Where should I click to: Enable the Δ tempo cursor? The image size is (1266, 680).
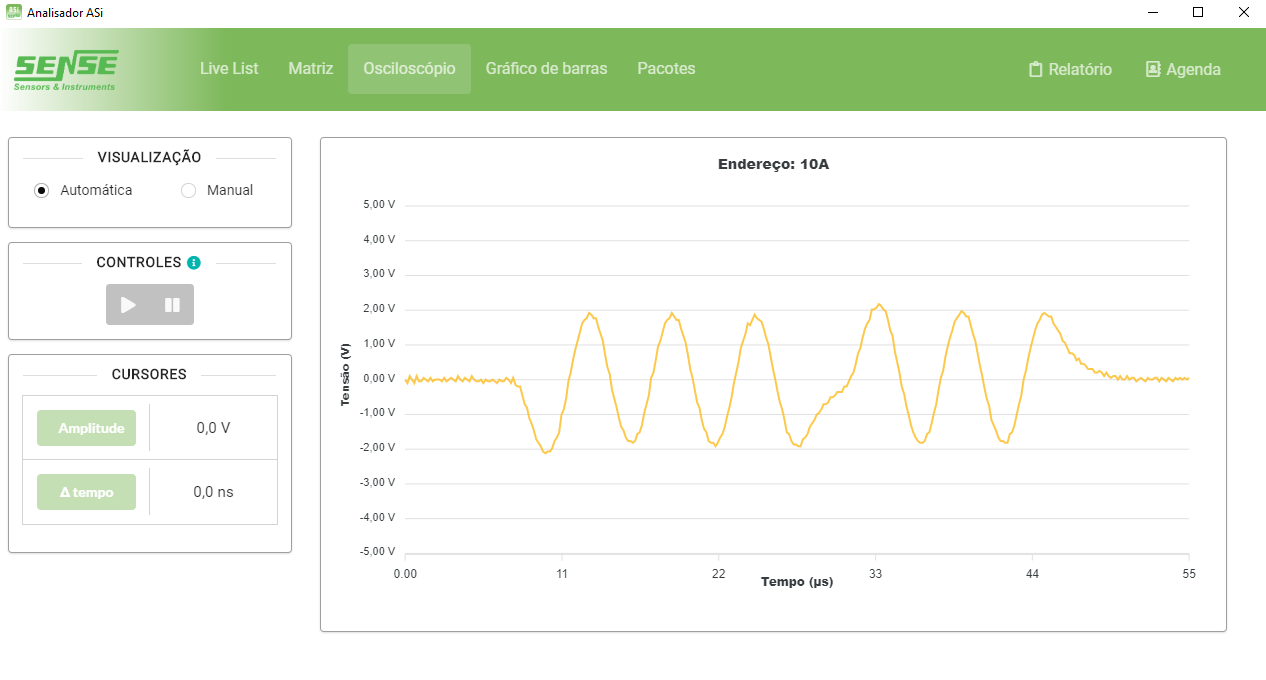point(86,492)
